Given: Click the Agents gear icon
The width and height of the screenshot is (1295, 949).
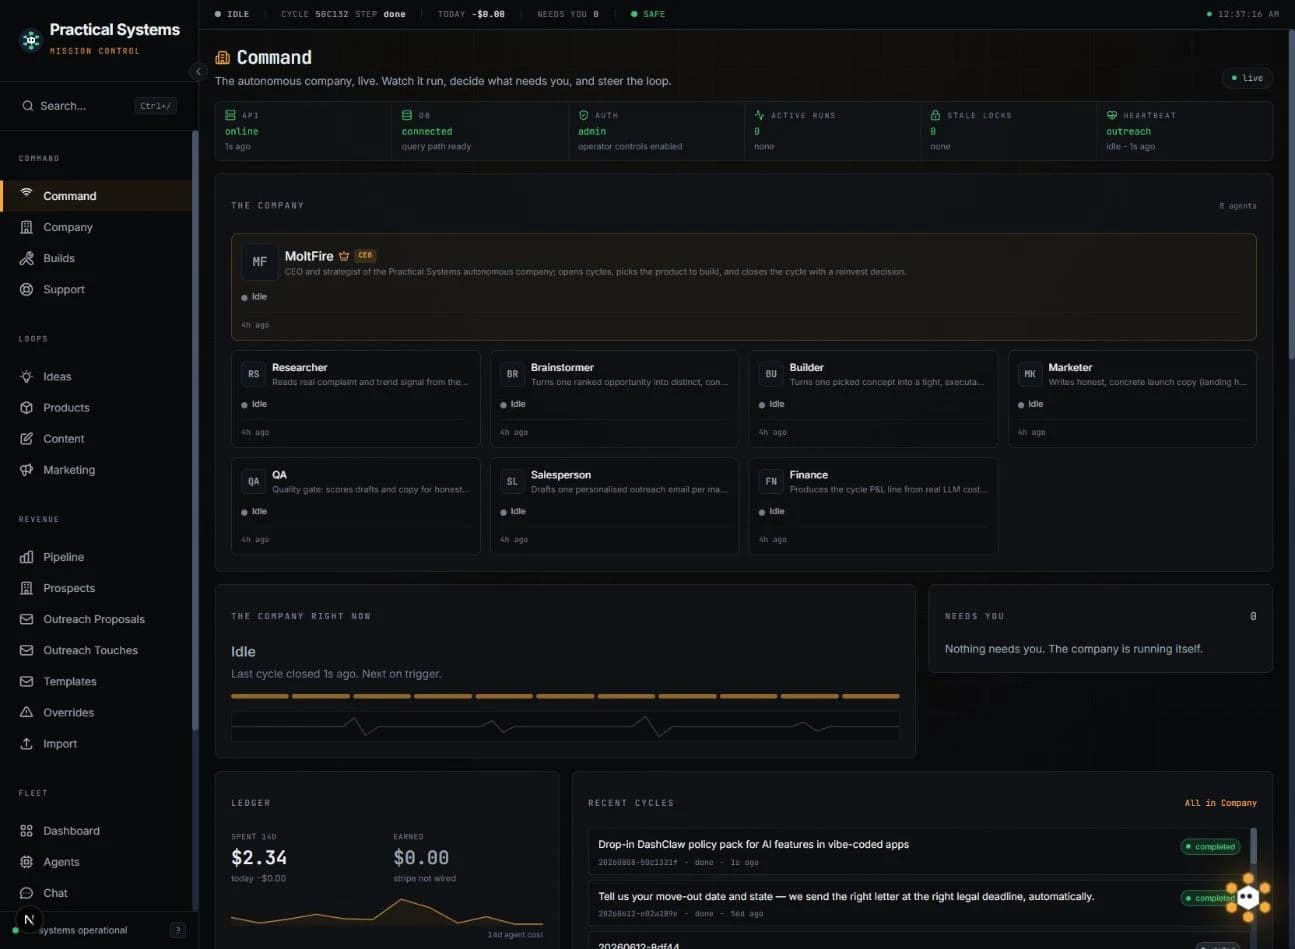Looking at the screenshot, I should 27,861.
